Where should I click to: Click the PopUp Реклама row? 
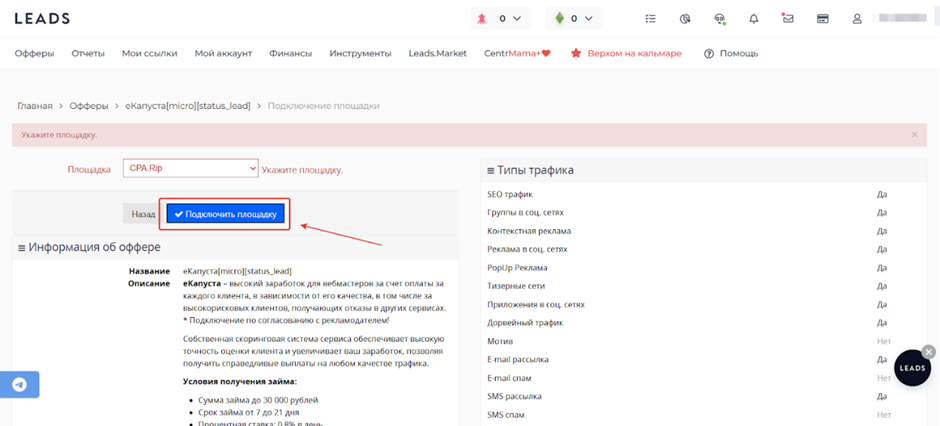[704, 268]
